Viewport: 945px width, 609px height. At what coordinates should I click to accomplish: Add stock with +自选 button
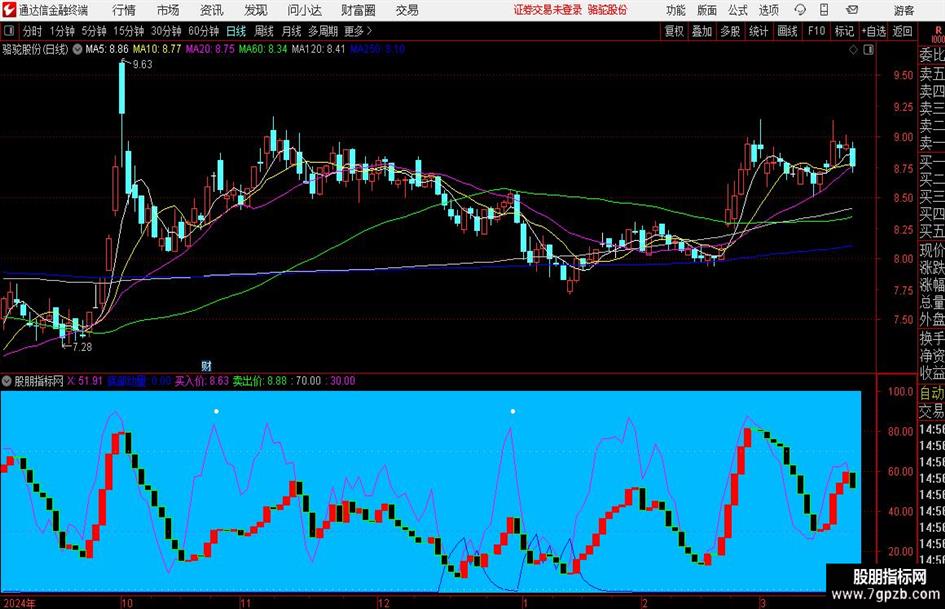point(874,31)
